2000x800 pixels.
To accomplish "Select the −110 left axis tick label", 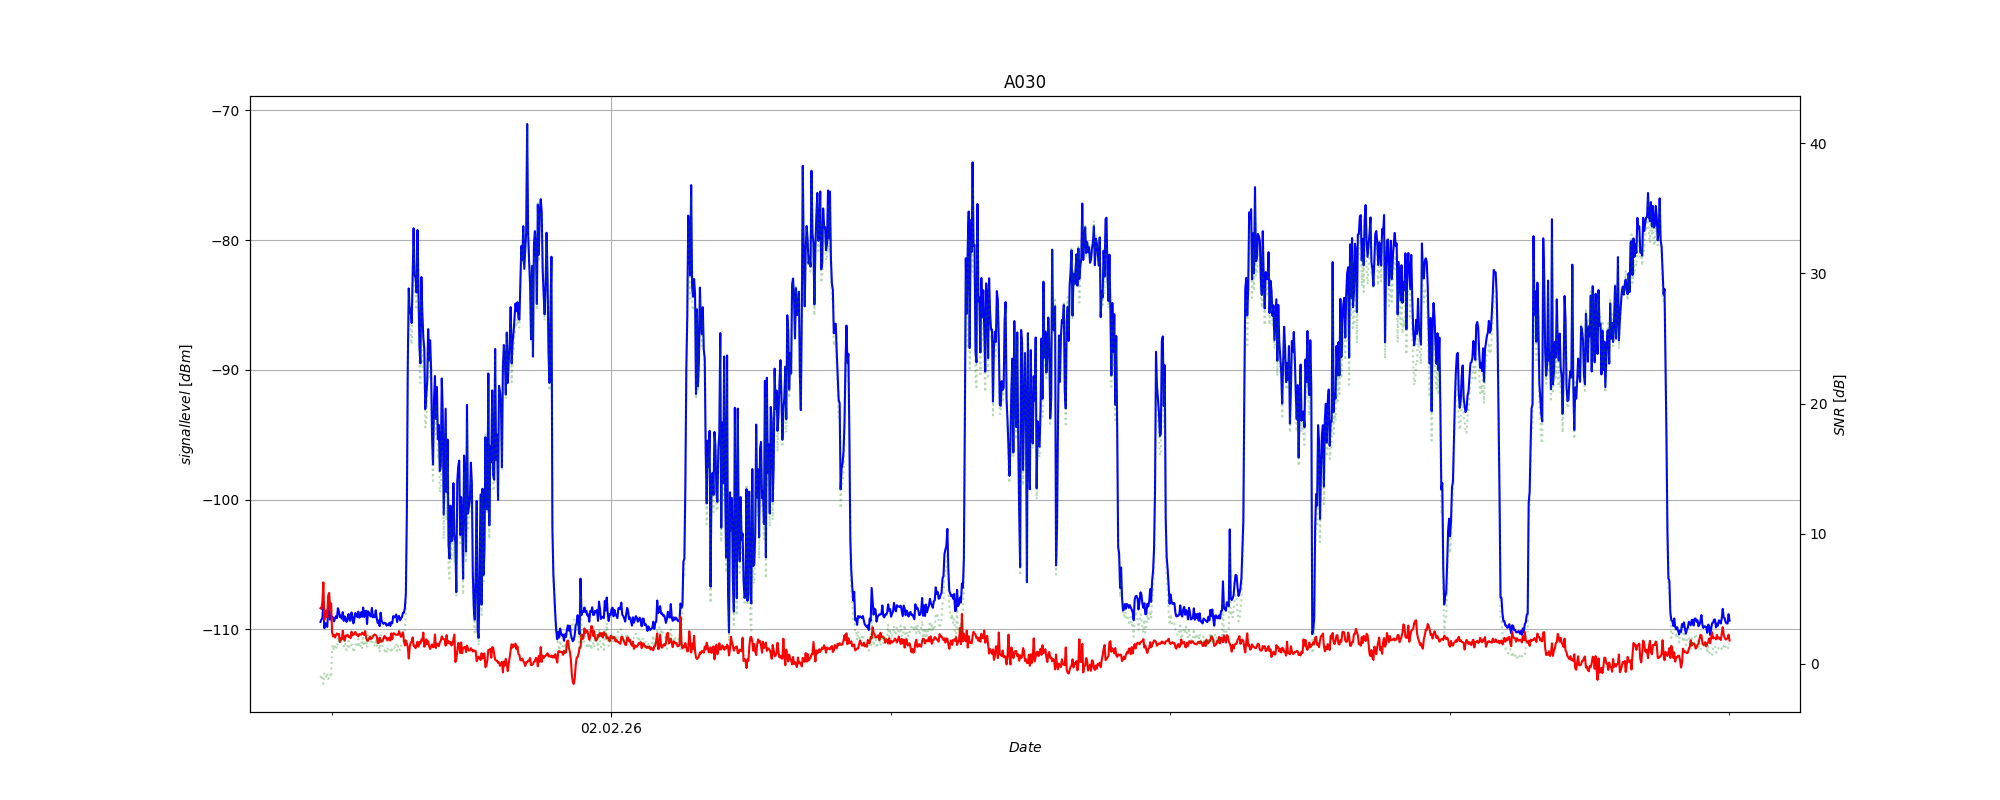I will click(222, 630).
